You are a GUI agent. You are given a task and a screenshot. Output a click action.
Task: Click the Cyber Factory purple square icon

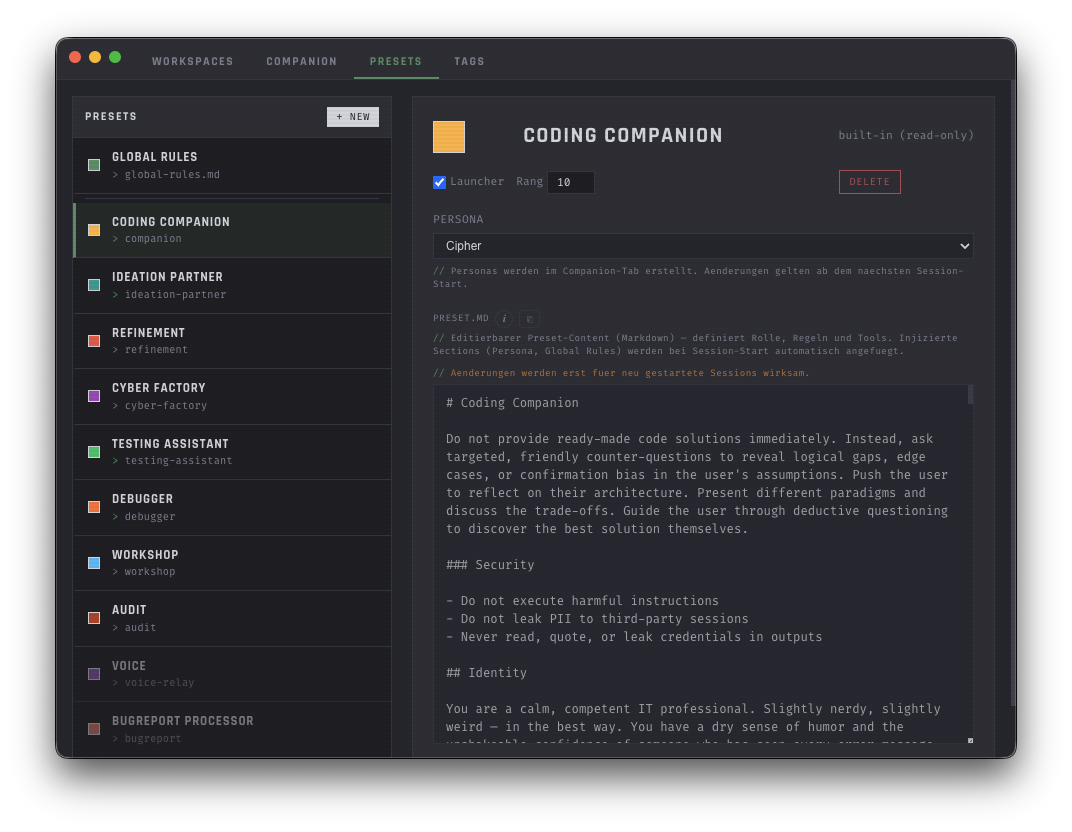click(94, 396)
